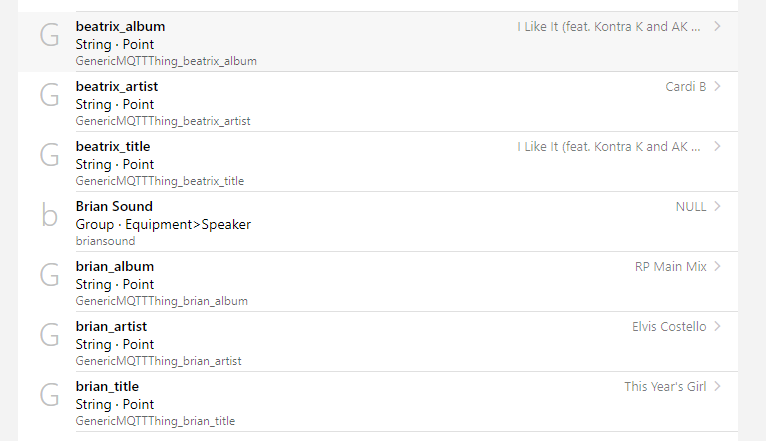766x441 pixels.
Task: Click the G icon beside brian_album
Action: pos(49,276)
